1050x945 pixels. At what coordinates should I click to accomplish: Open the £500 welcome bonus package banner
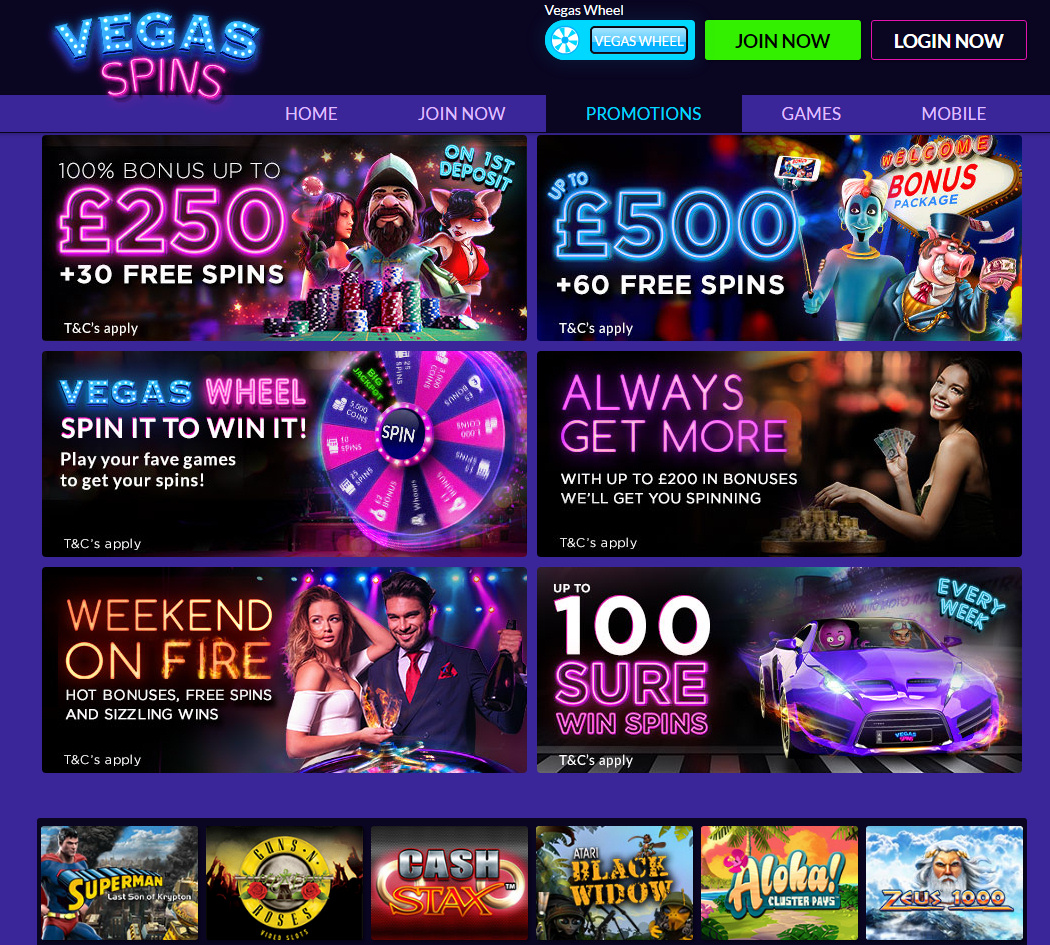click(779, 238)
